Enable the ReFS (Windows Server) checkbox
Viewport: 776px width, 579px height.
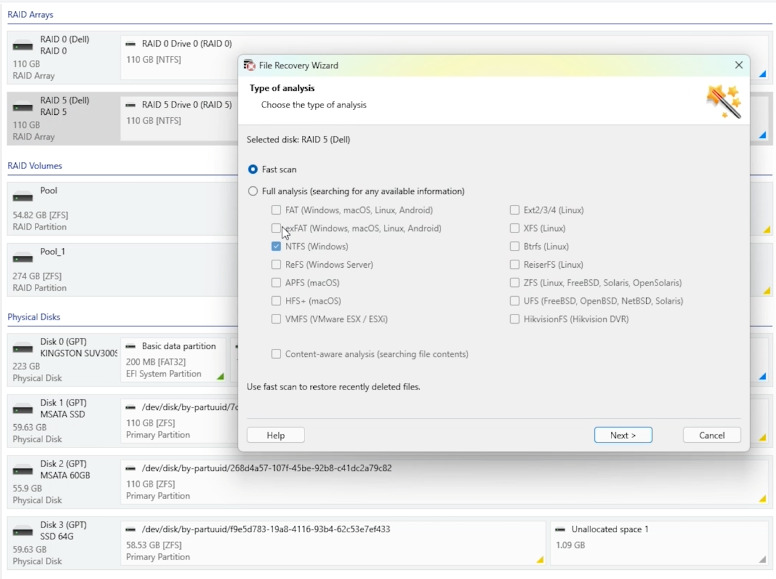276,264
